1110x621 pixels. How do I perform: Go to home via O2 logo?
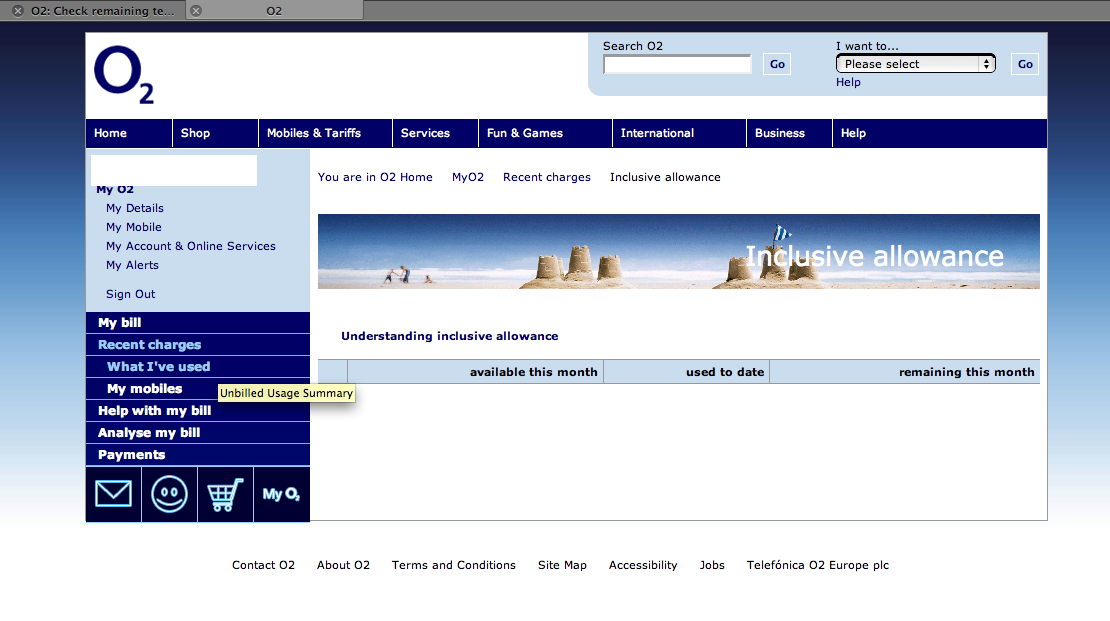tap(124, 75)
